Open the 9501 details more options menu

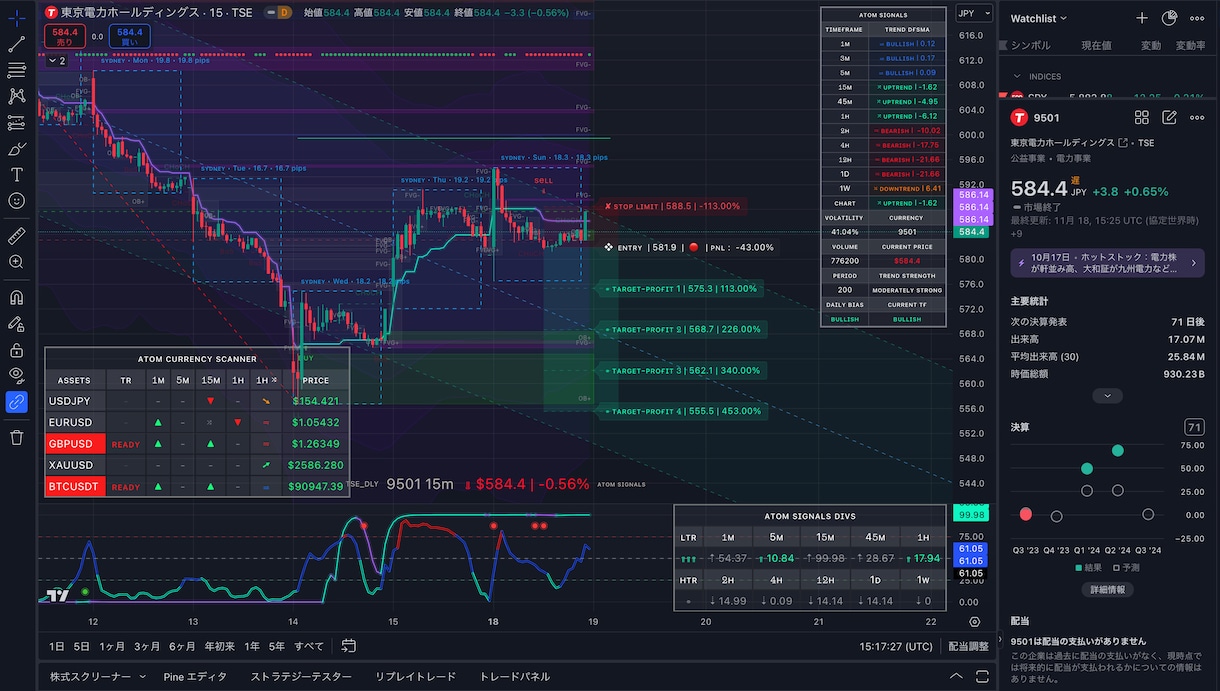click(1197, 117)
